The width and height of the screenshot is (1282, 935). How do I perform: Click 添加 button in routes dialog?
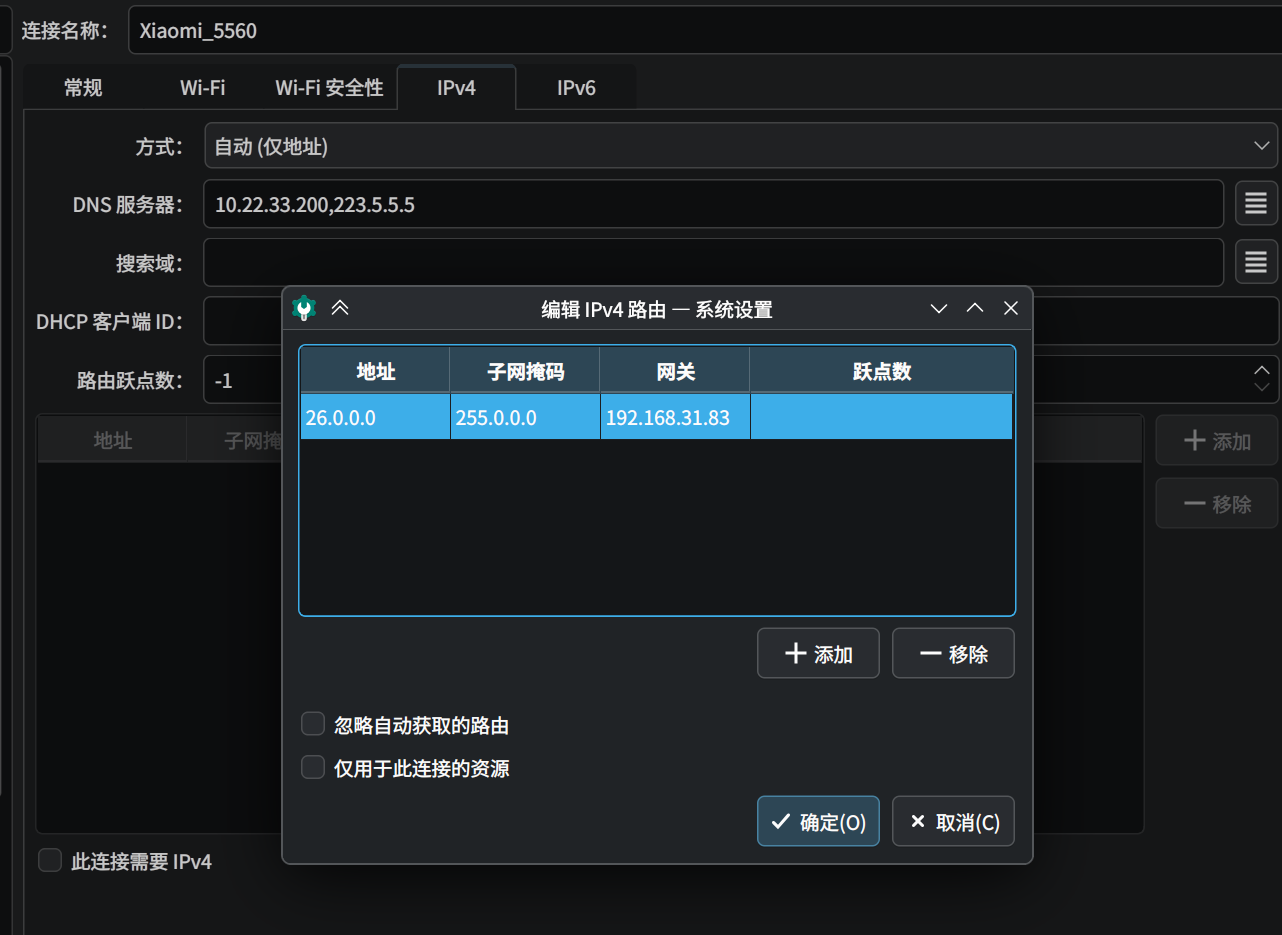pyautogui.click(x=819, y=654)
